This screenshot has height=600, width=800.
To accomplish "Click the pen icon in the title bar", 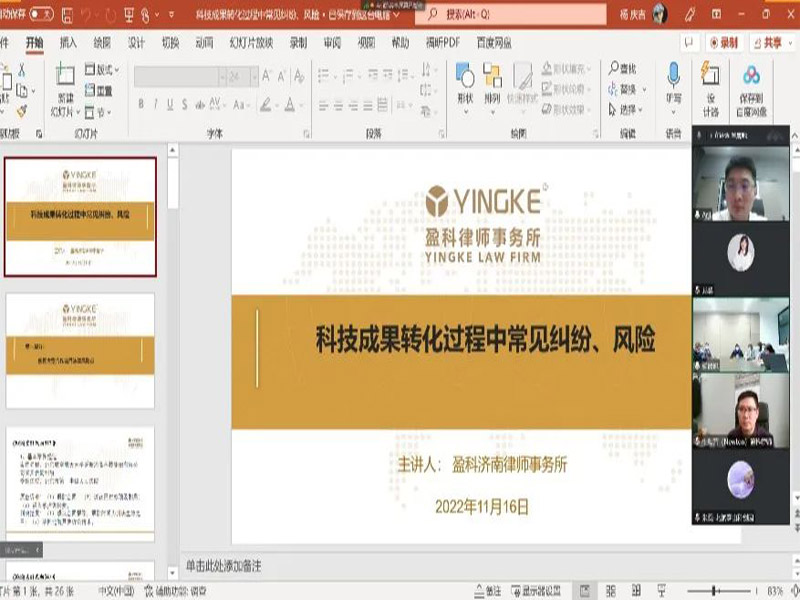I will pos(690,14).
